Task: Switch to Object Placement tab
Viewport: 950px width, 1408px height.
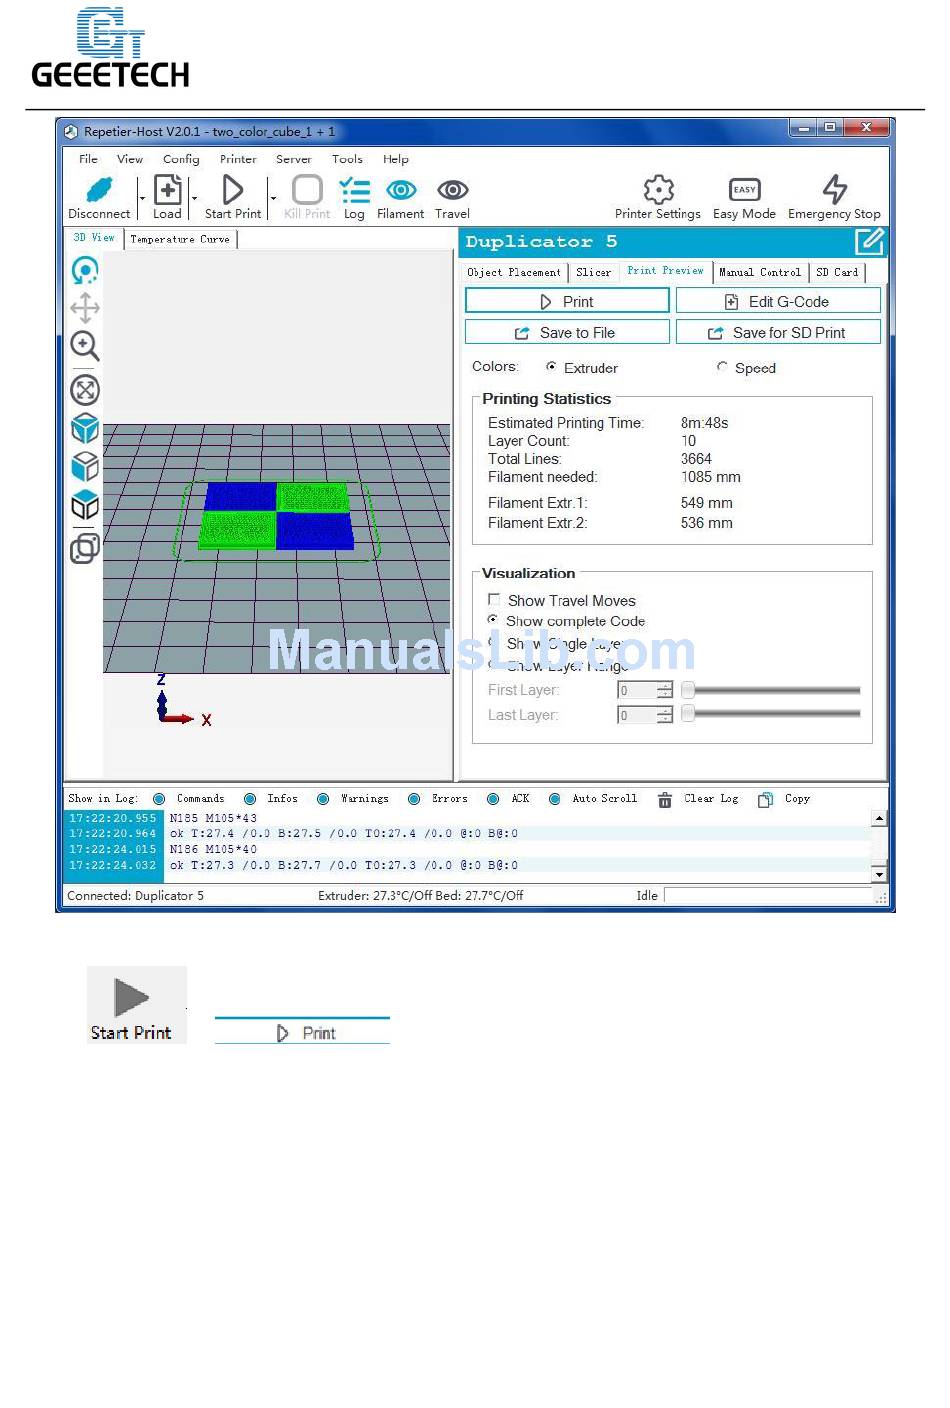Action: (514, 272)
